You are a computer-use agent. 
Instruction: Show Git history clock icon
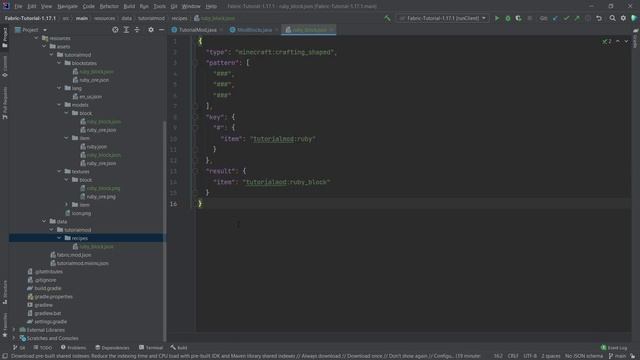point(588,18)
